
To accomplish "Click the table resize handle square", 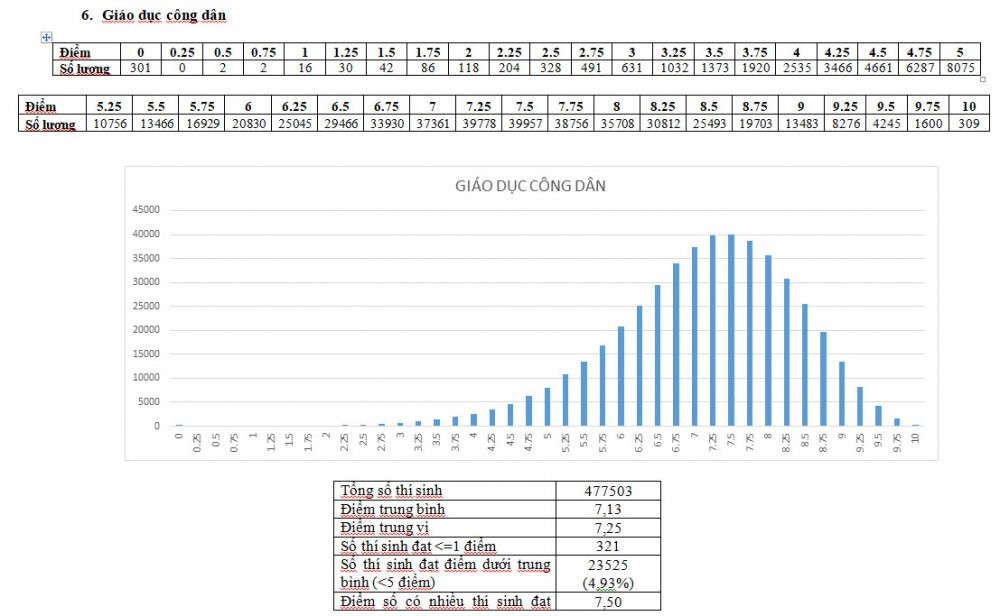I will (983, 78).
